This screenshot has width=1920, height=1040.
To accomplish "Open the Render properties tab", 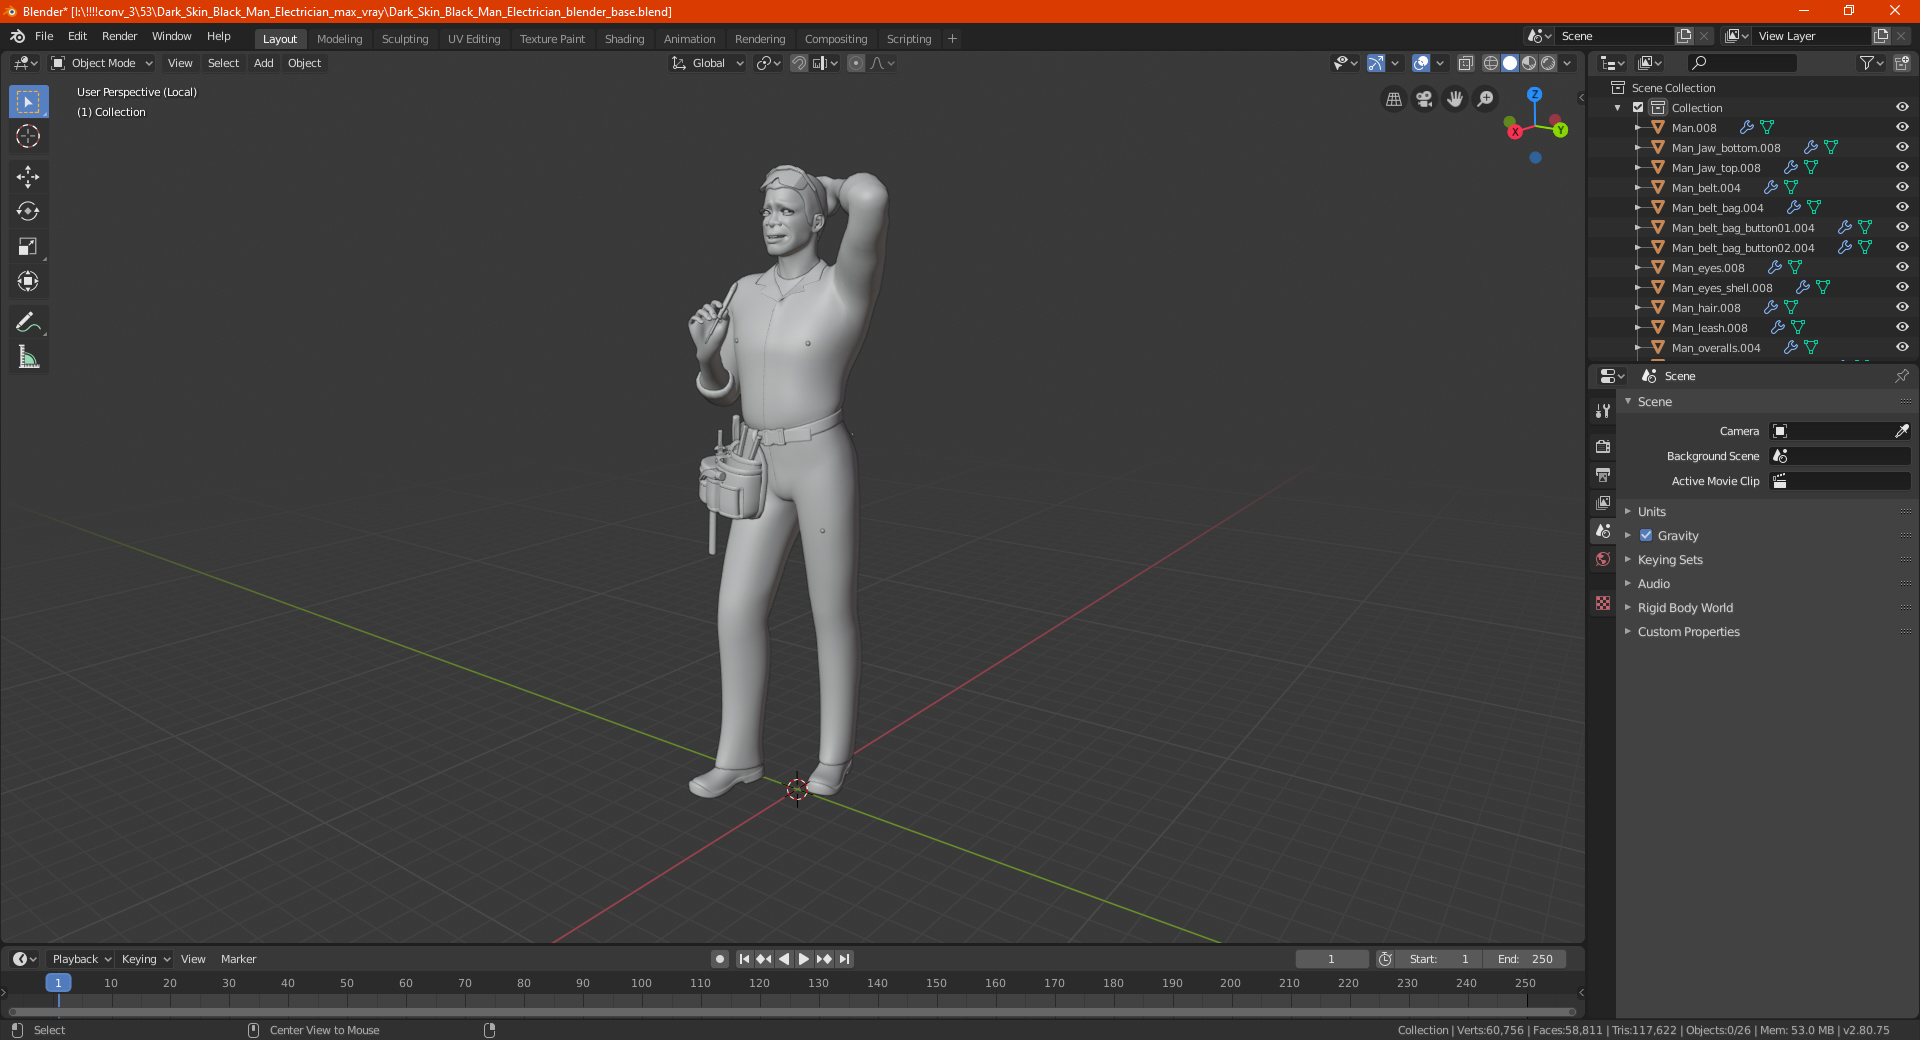I will tap(1603, 446).
